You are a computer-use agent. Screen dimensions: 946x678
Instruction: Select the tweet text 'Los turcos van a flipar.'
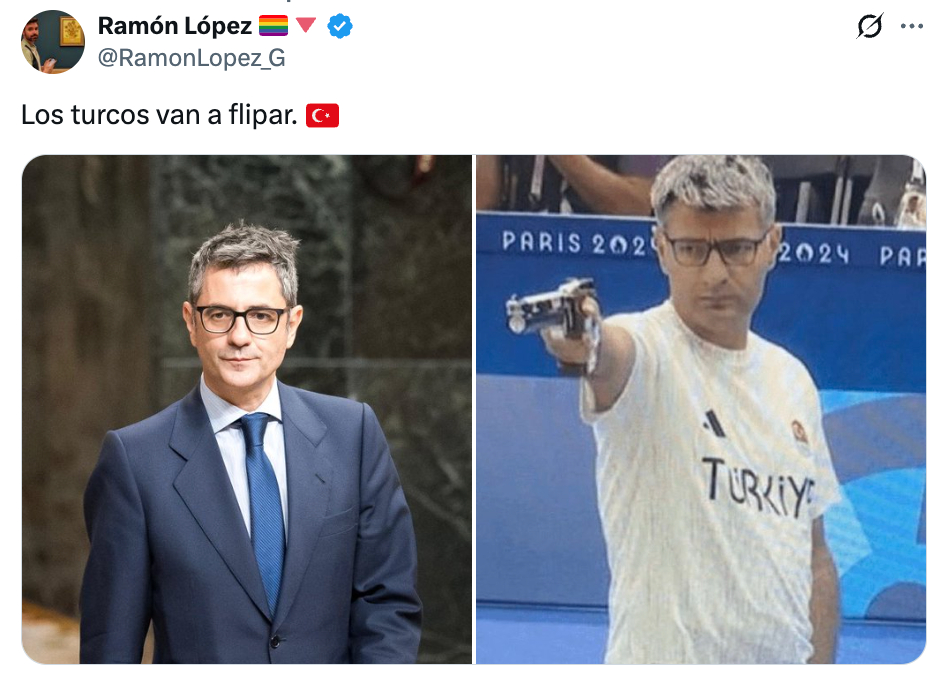159,115
